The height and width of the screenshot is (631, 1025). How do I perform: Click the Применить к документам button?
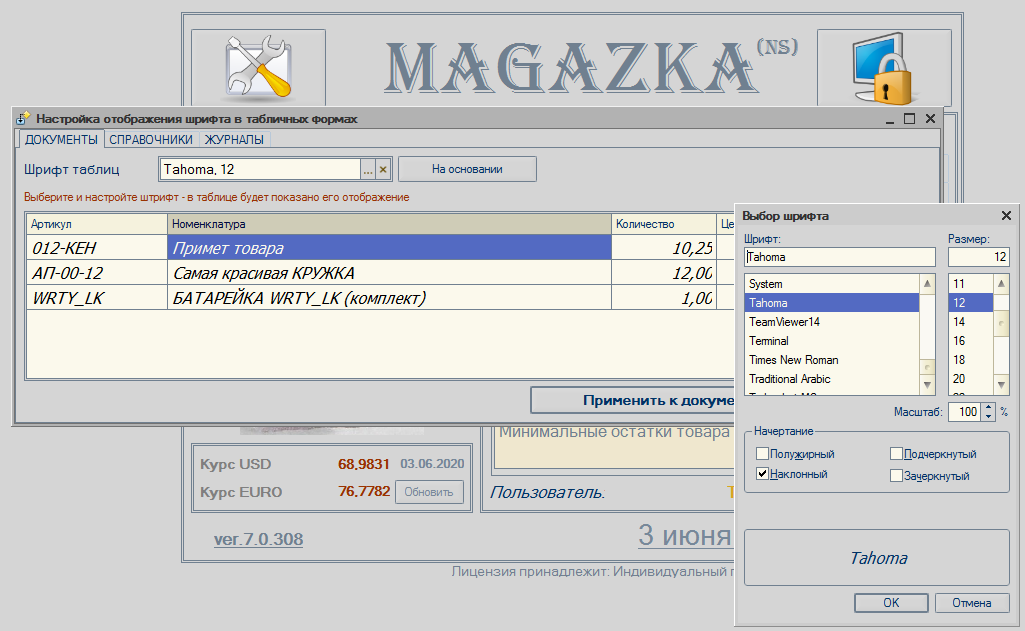633,400
